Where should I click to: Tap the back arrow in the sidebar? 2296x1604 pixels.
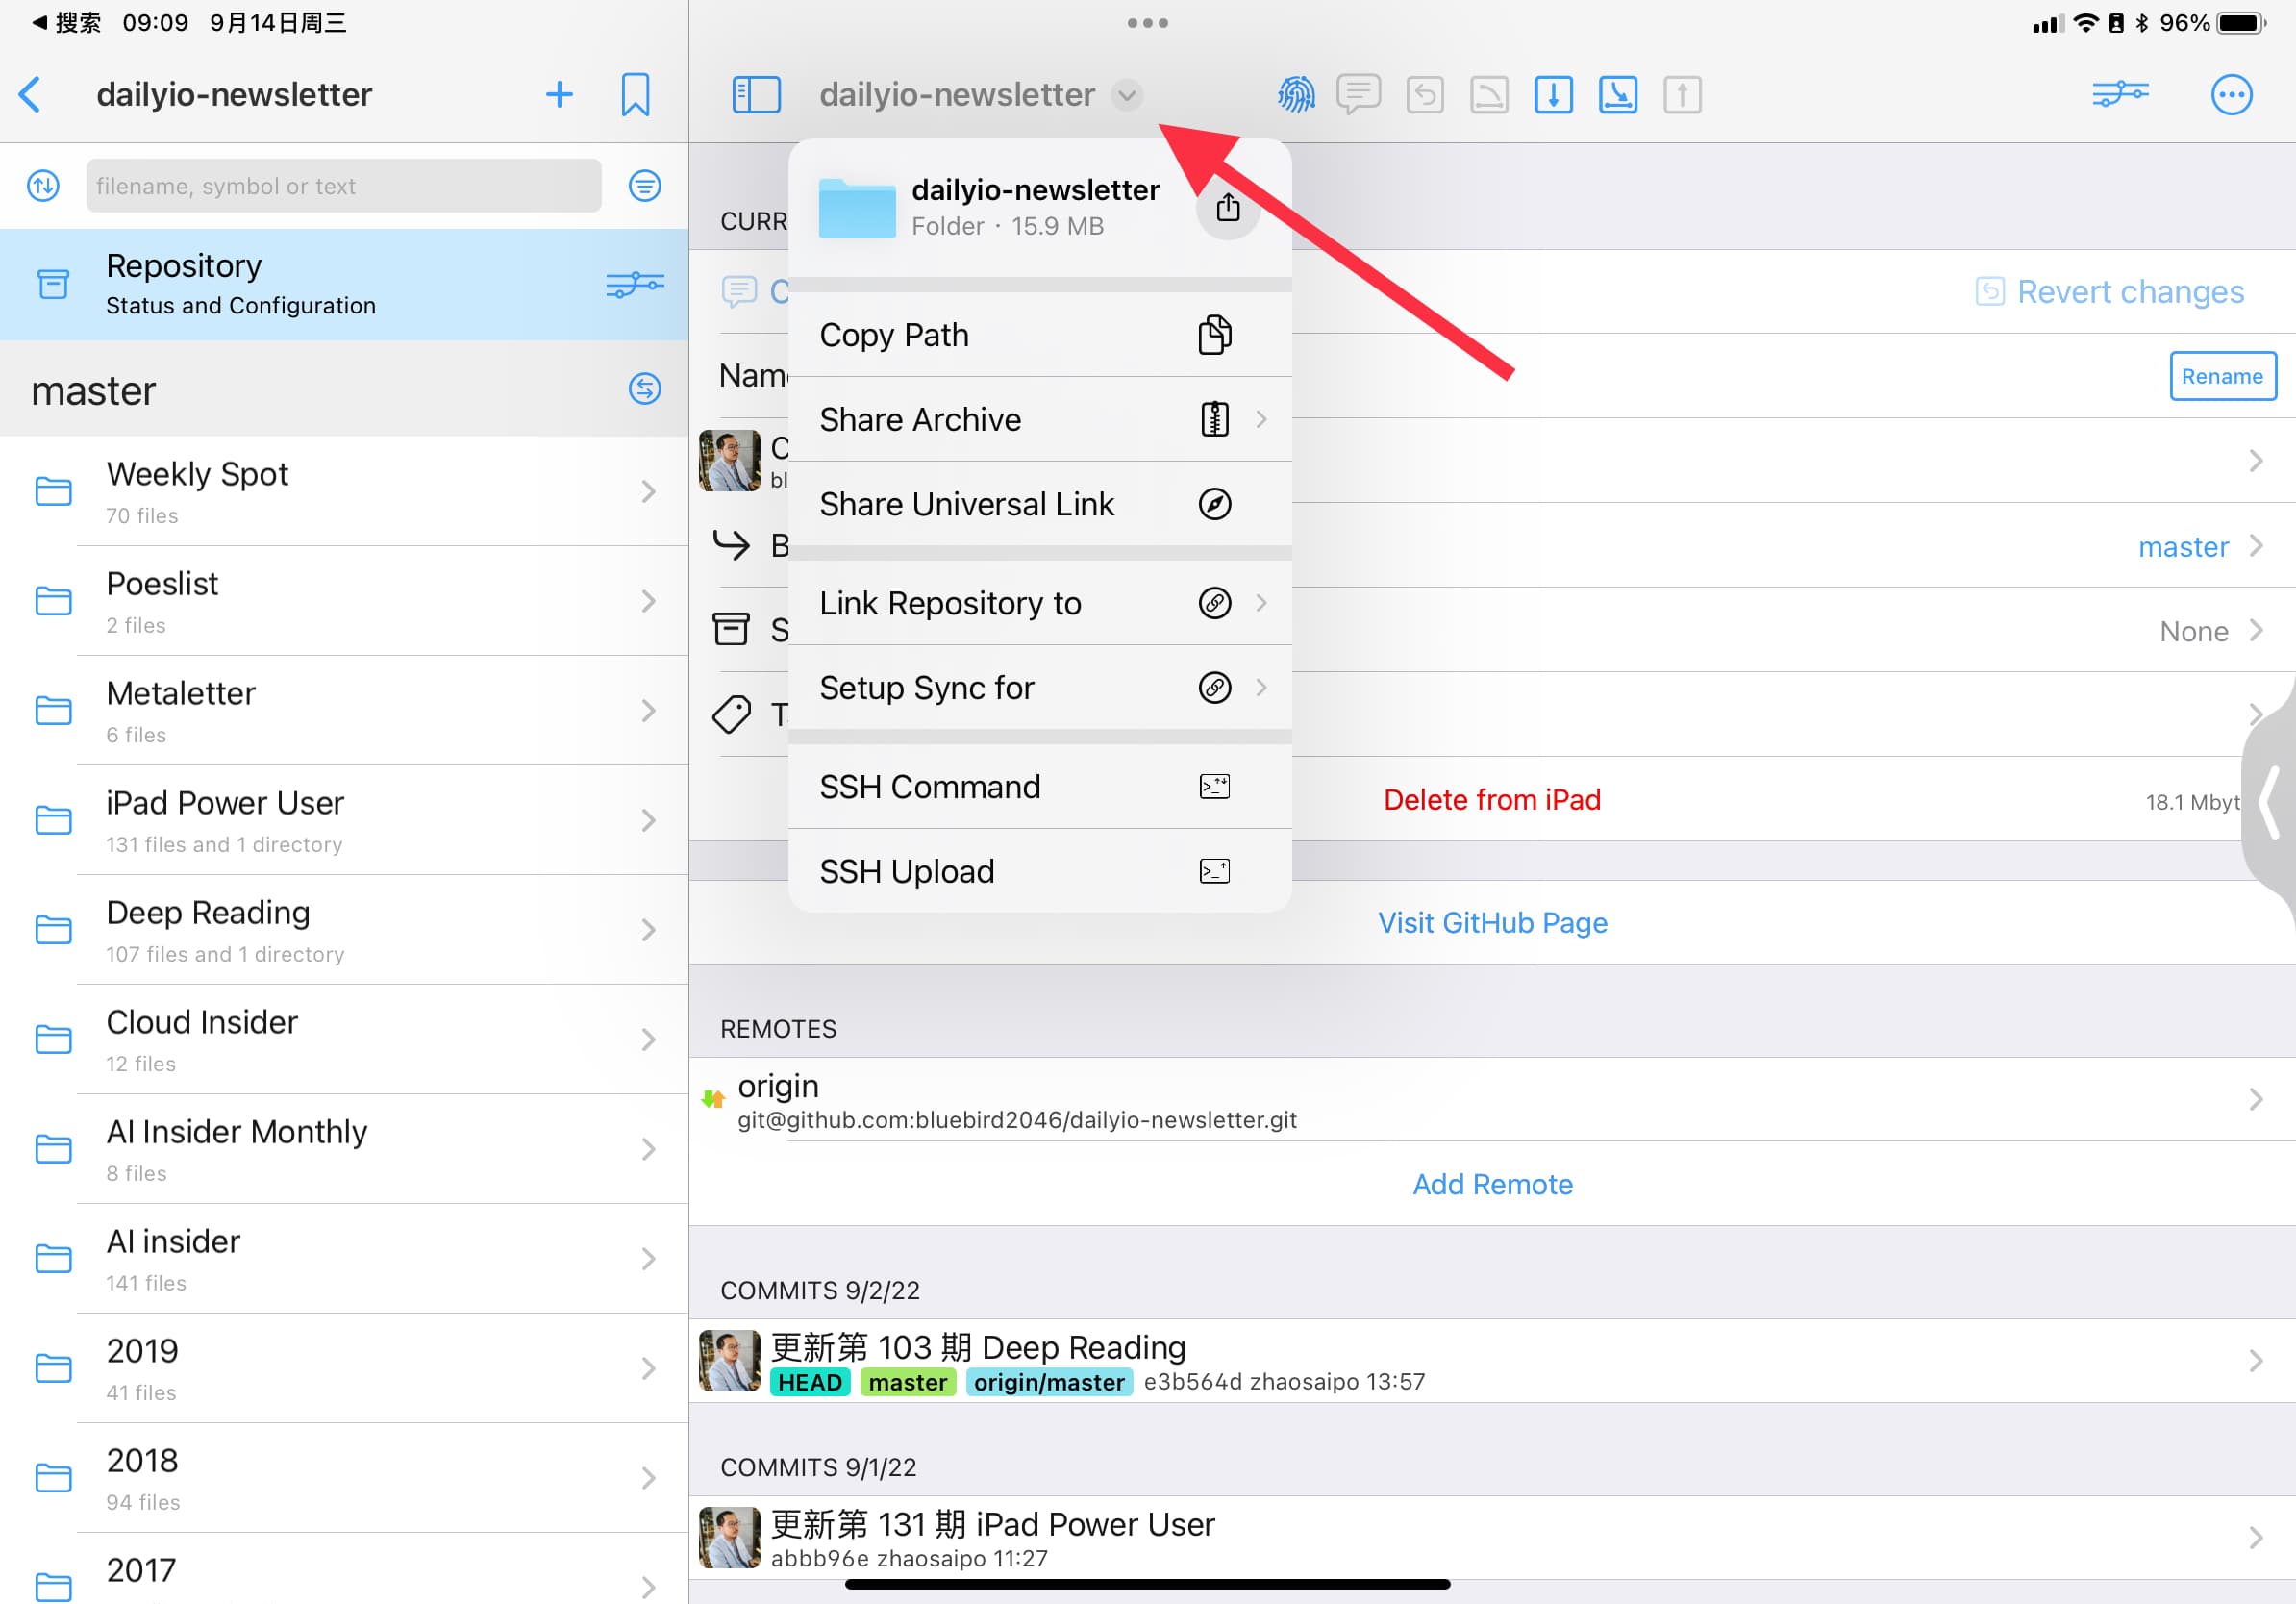(31, 95)
